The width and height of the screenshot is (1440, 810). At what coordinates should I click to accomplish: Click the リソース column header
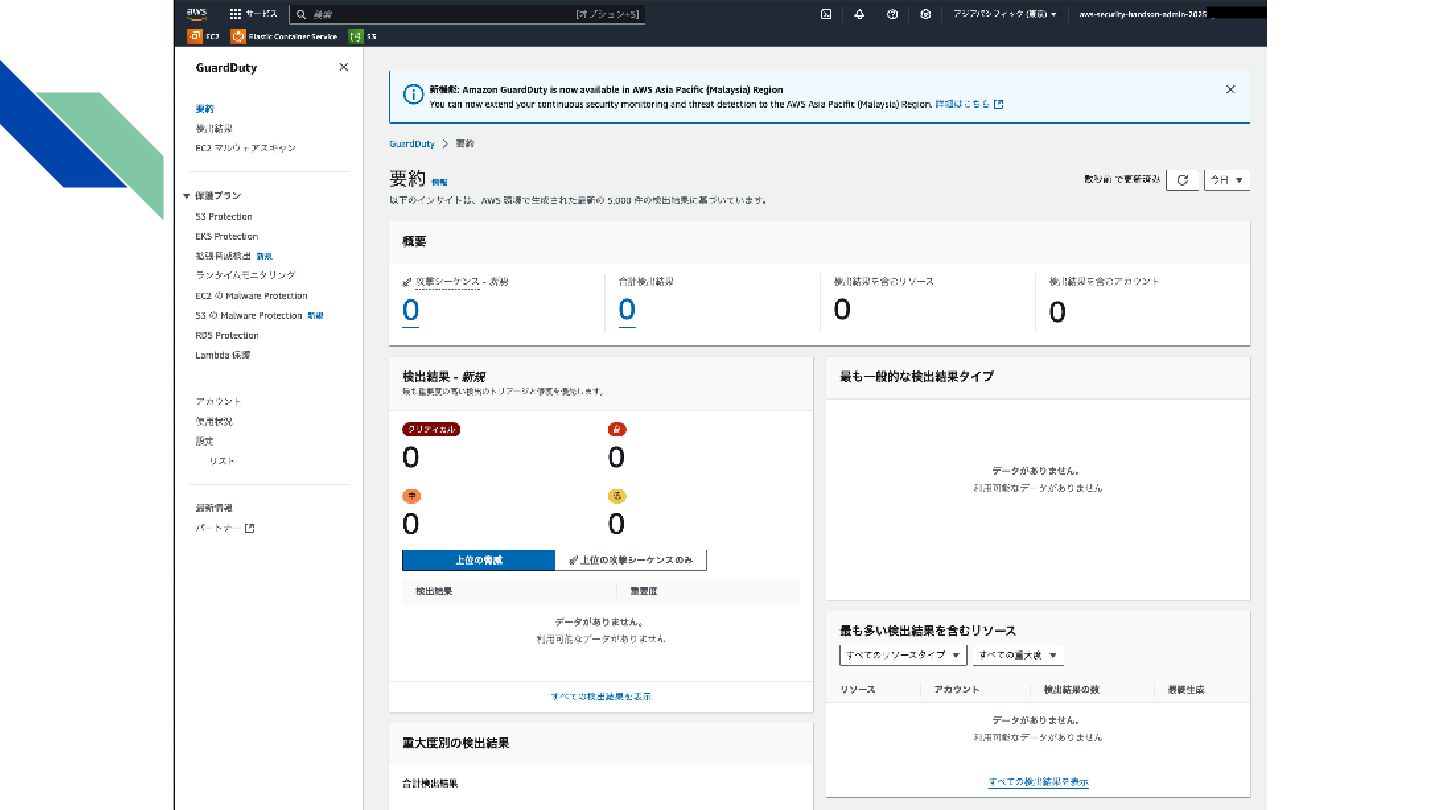(x=858, y=690)
